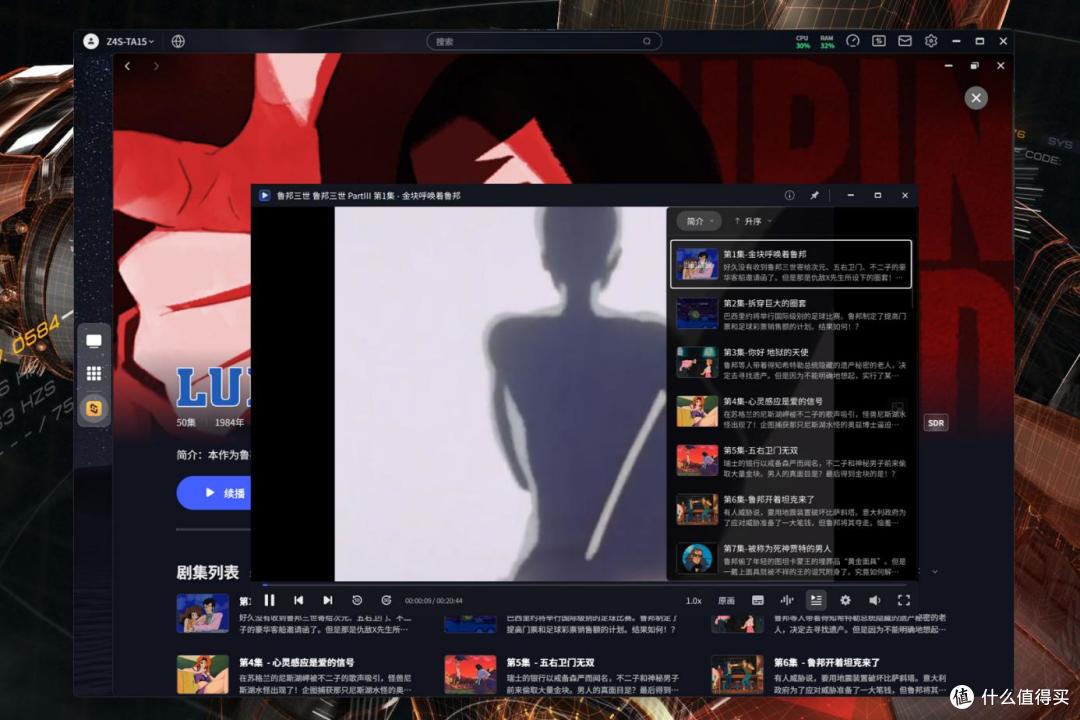Screen dimensions: 1080x720
Task: Open the 第5集 - 五右卫门无双 card in the episode list
Action: point(563,675)
